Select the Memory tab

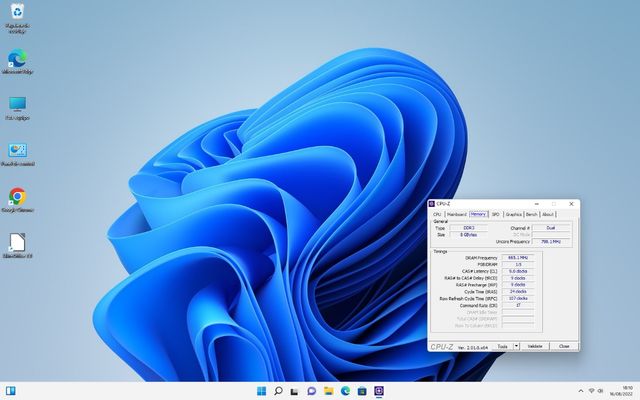478,214
